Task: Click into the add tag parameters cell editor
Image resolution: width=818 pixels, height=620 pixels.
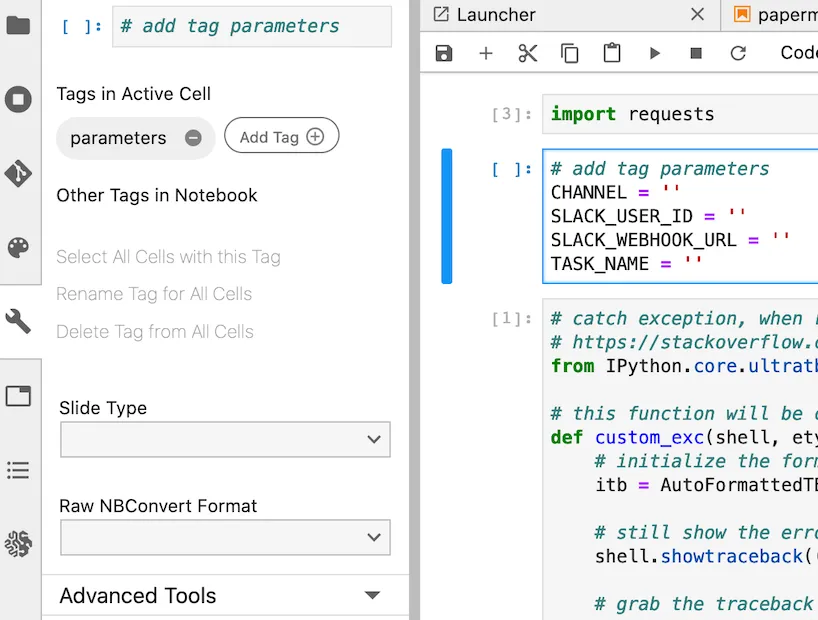Action: coord(680,216)
